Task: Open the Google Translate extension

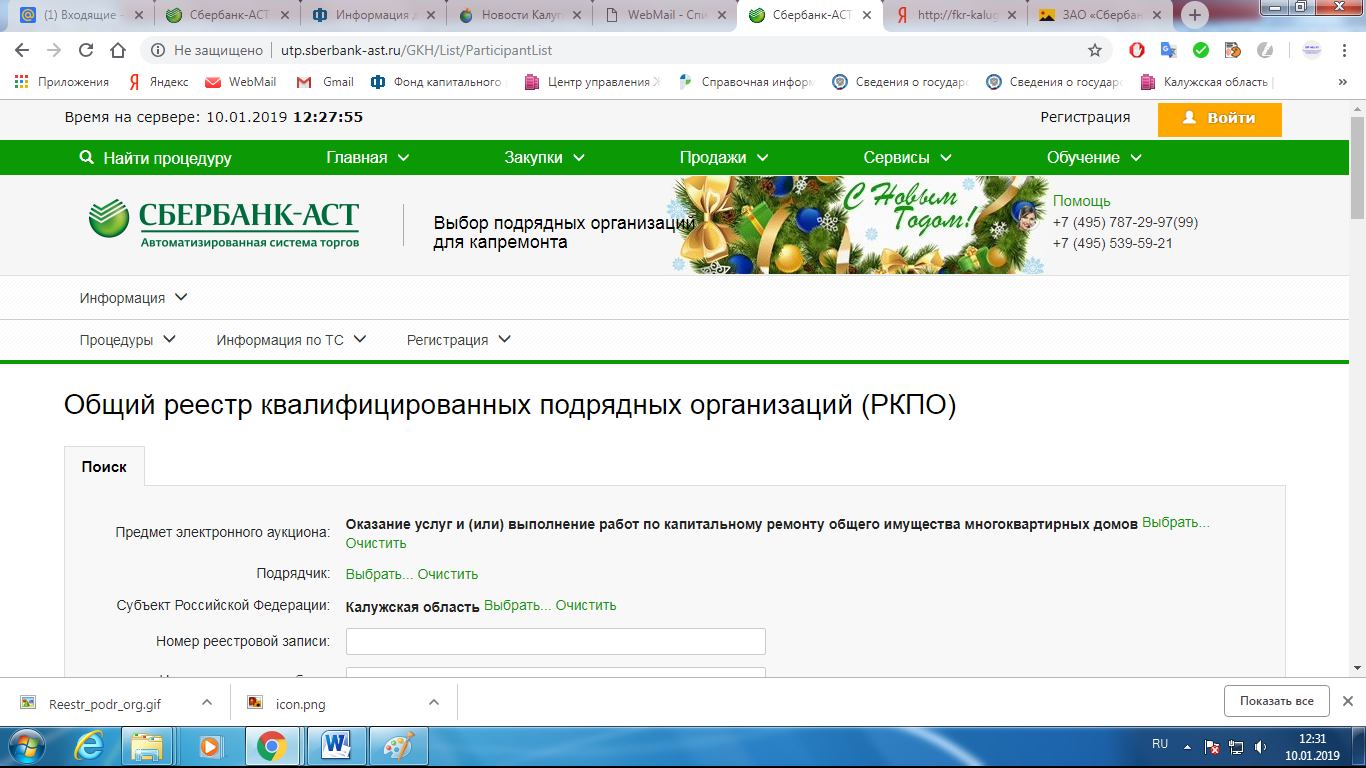Action: 1169,50
